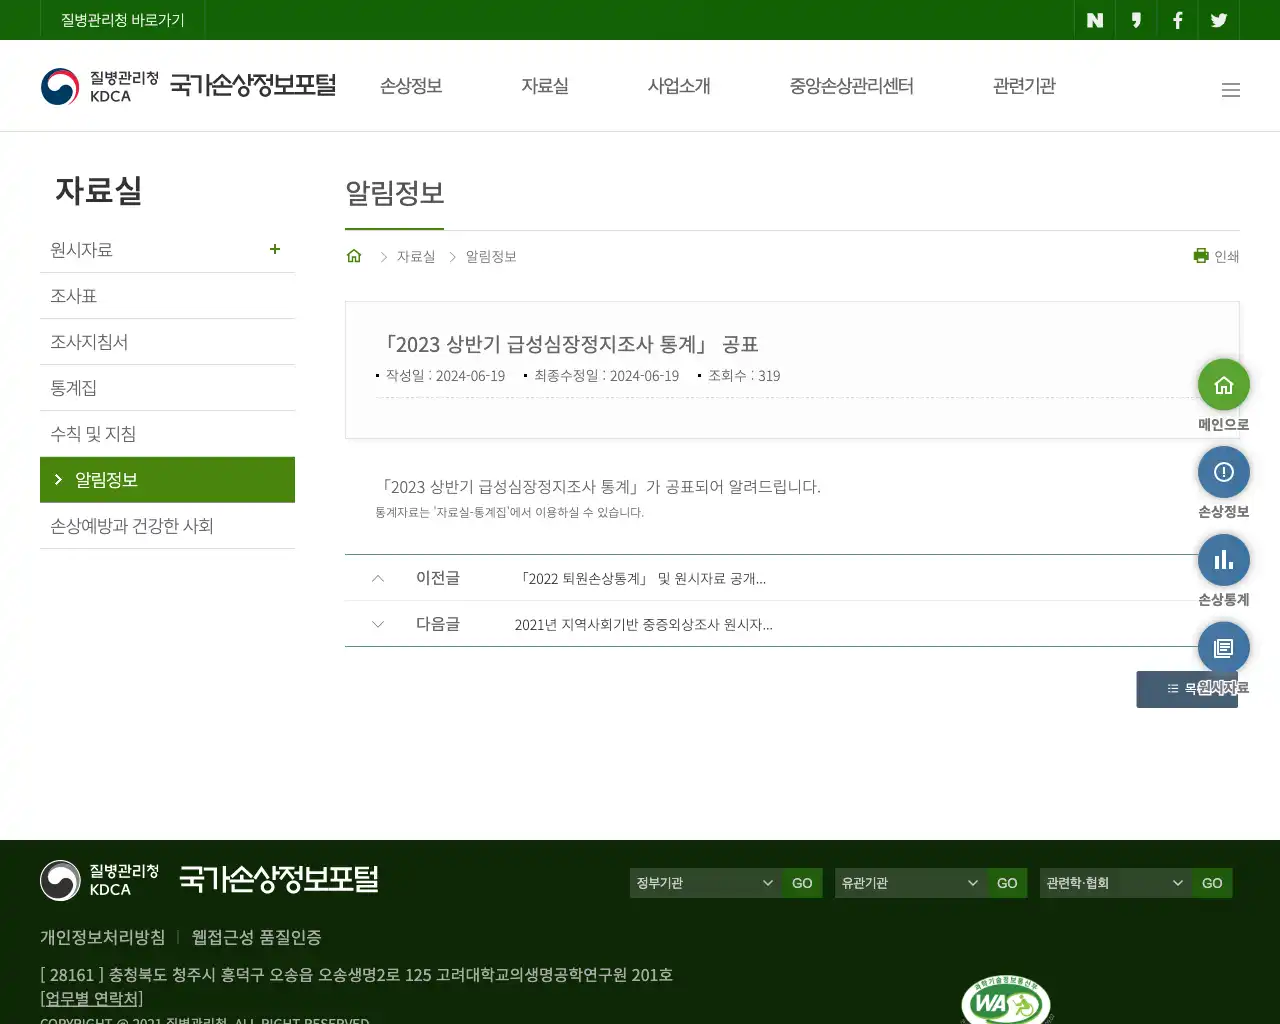The image size is (1280, 1024).
Task: Click 질병관리청 바로가기 link
Action: pos(123,20)
